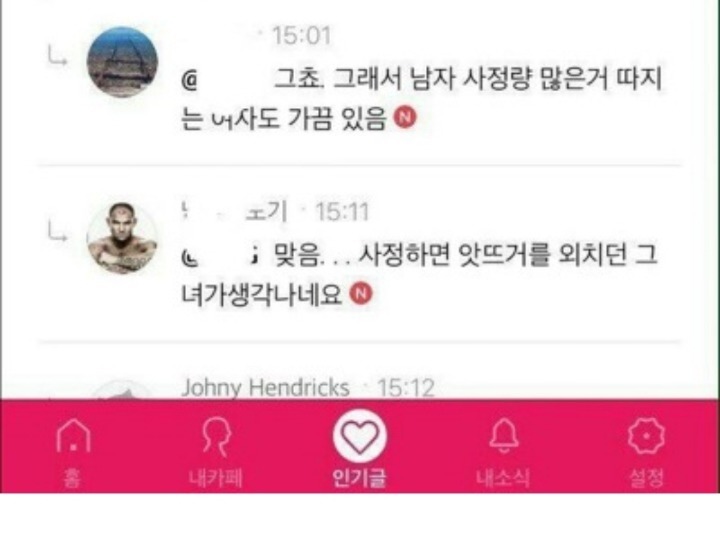720x556 pixels.
Task: Open the settings gear icon
Action: coord(646,436)
